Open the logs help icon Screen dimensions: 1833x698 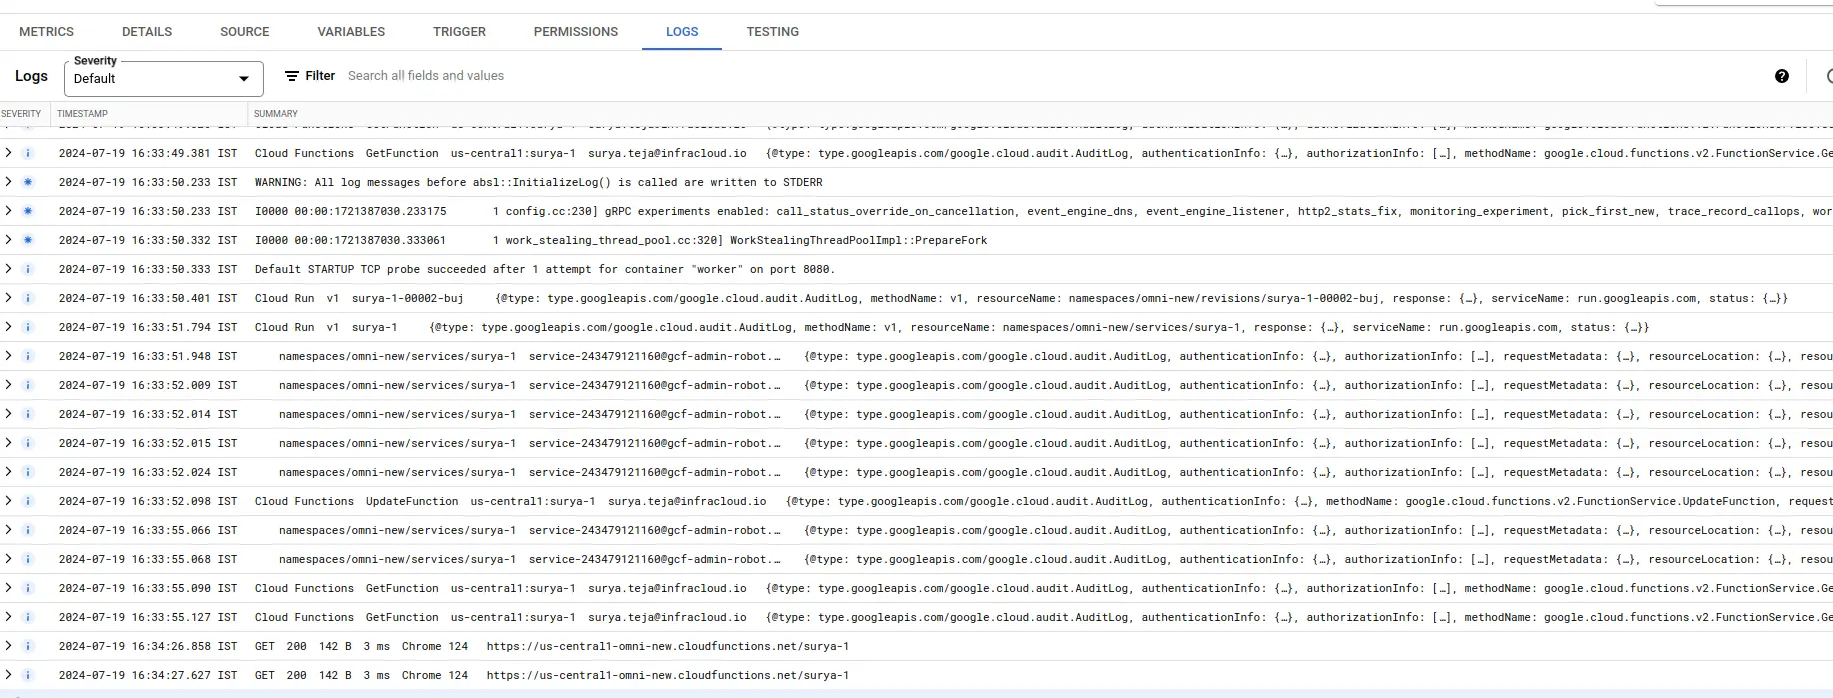tap(1782, 76)
